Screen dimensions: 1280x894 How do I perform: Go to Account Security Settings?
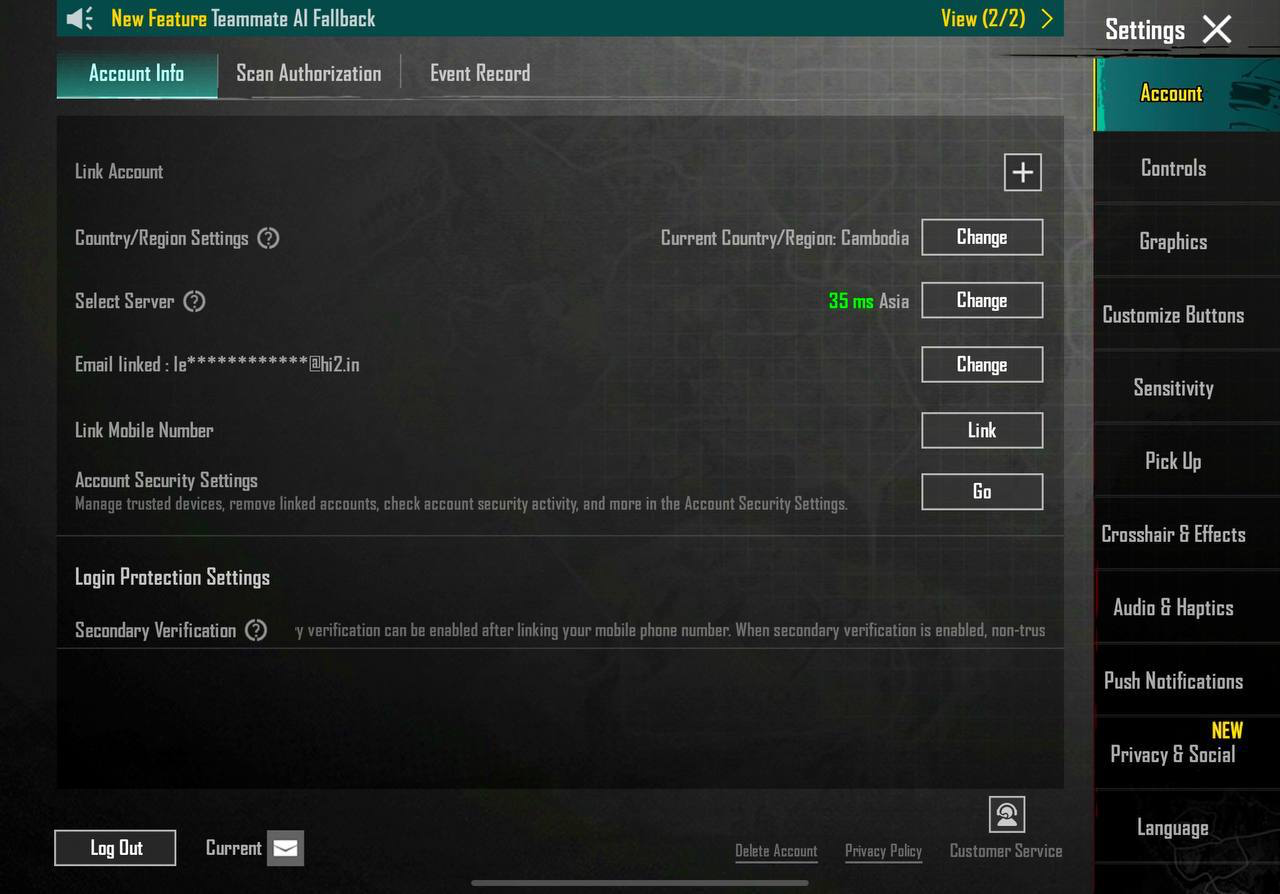coord(981,491)
